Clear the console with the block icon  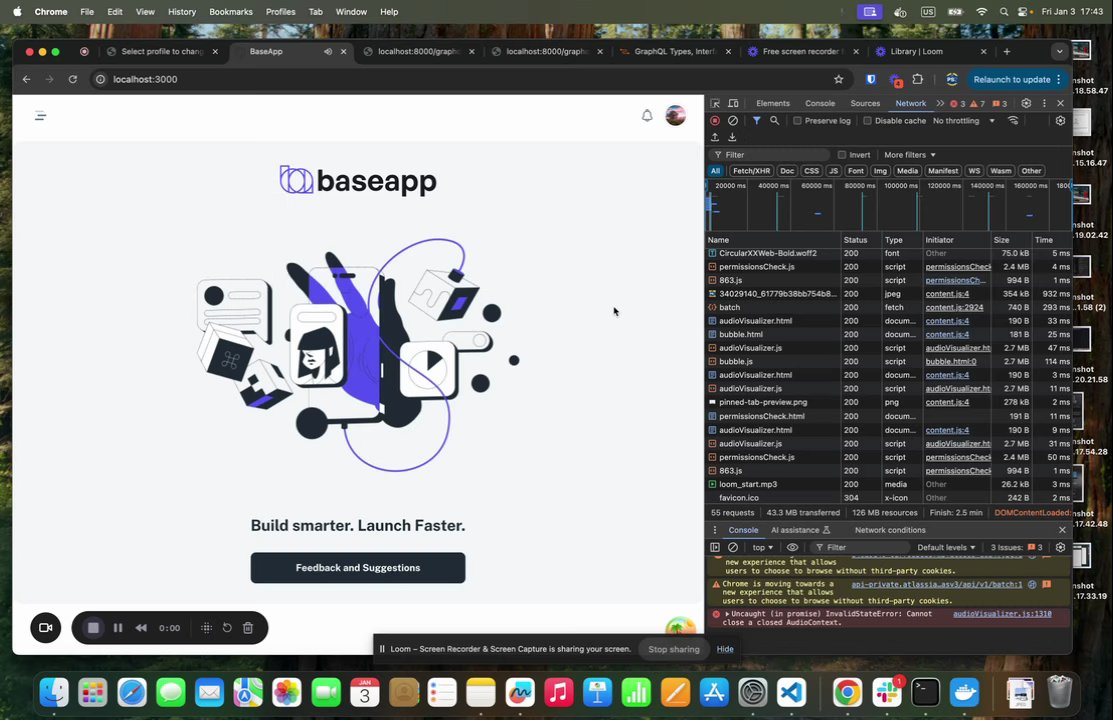[x=733, y=547]
